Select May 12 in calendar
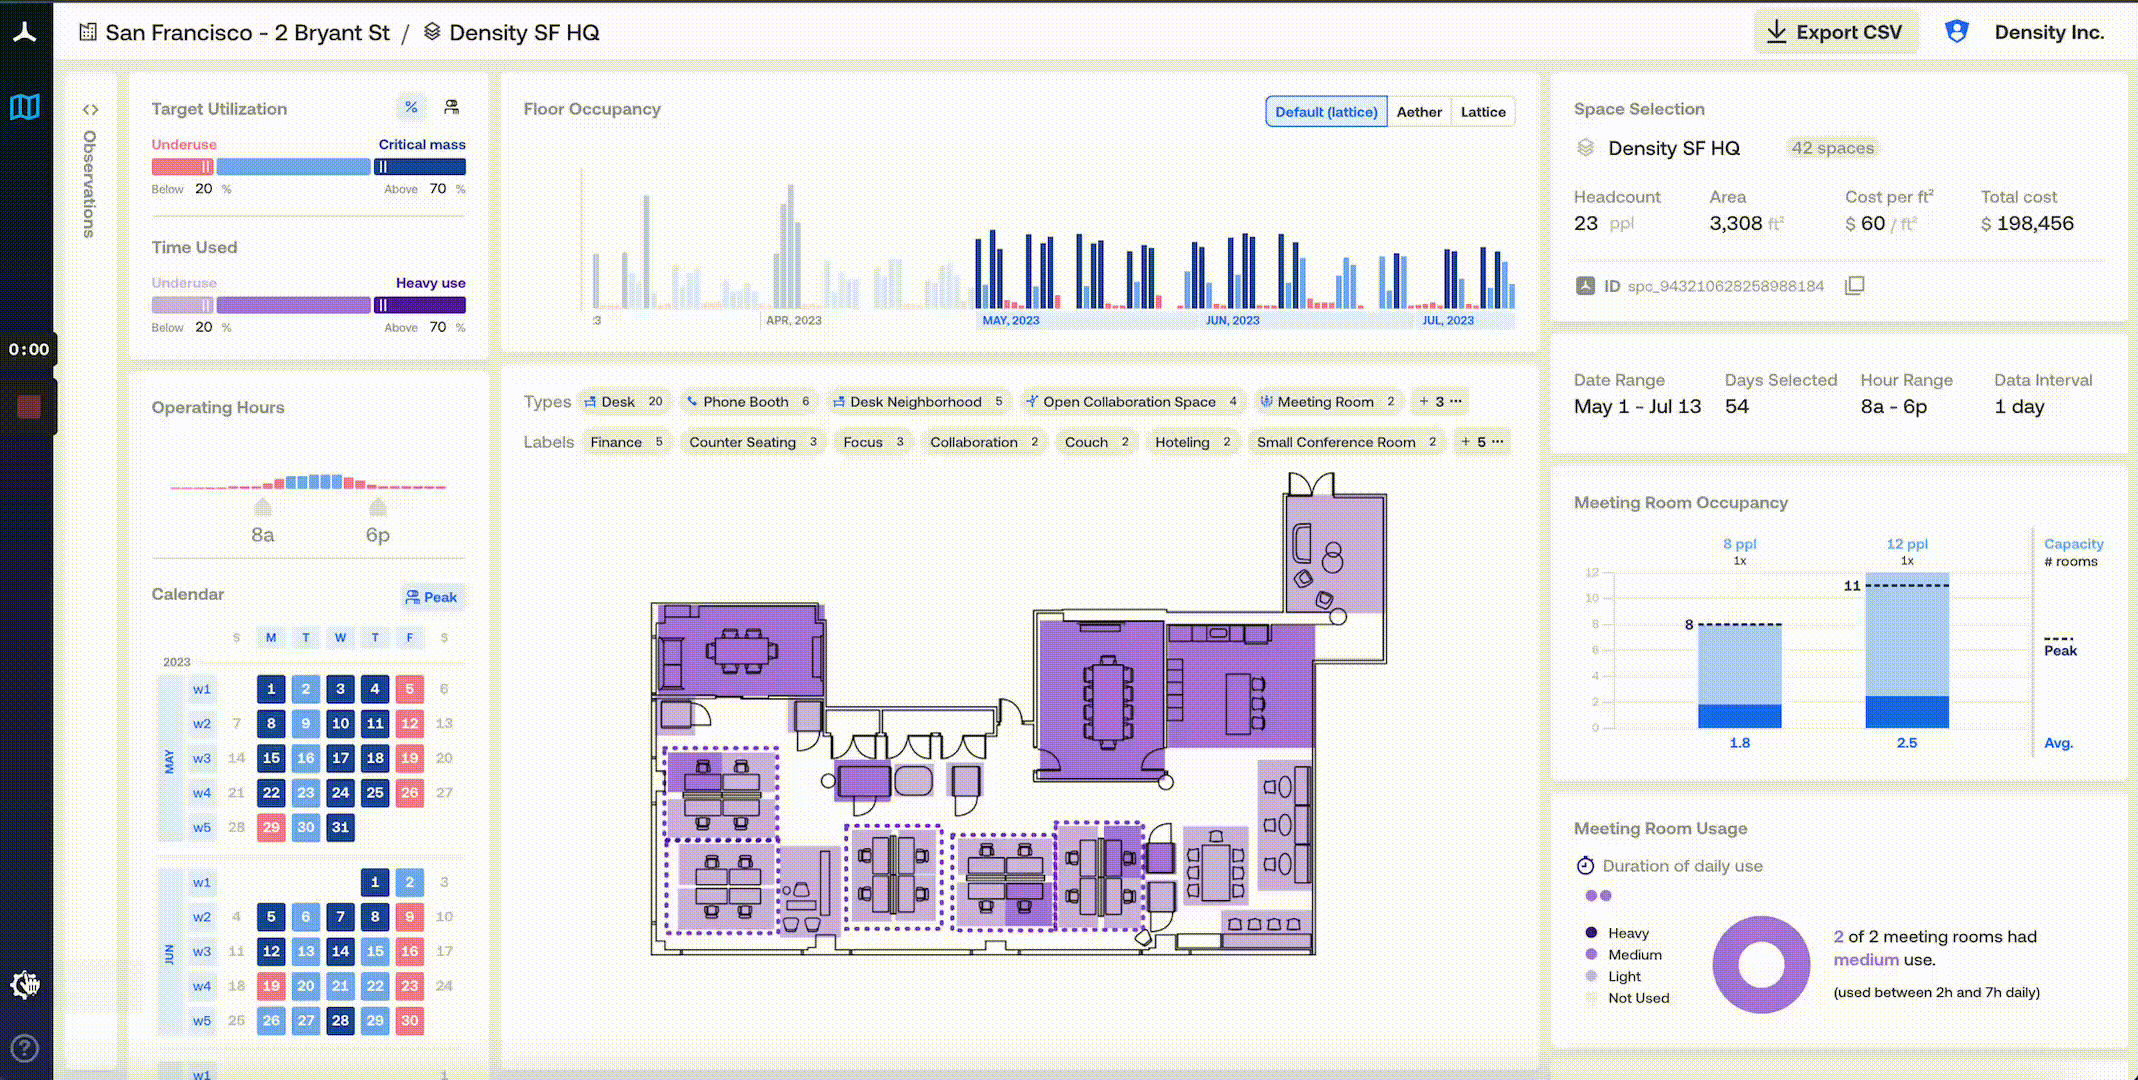Image resolution: width=2138 pixels, height=1080 pixels. pos(409,723)
